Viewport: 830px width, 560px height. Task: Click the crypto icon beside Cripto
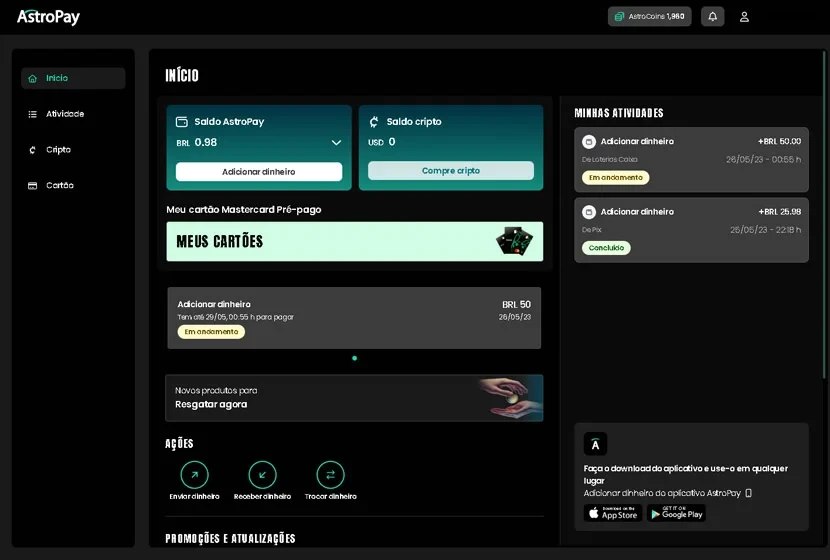click(x=32, y=150)
